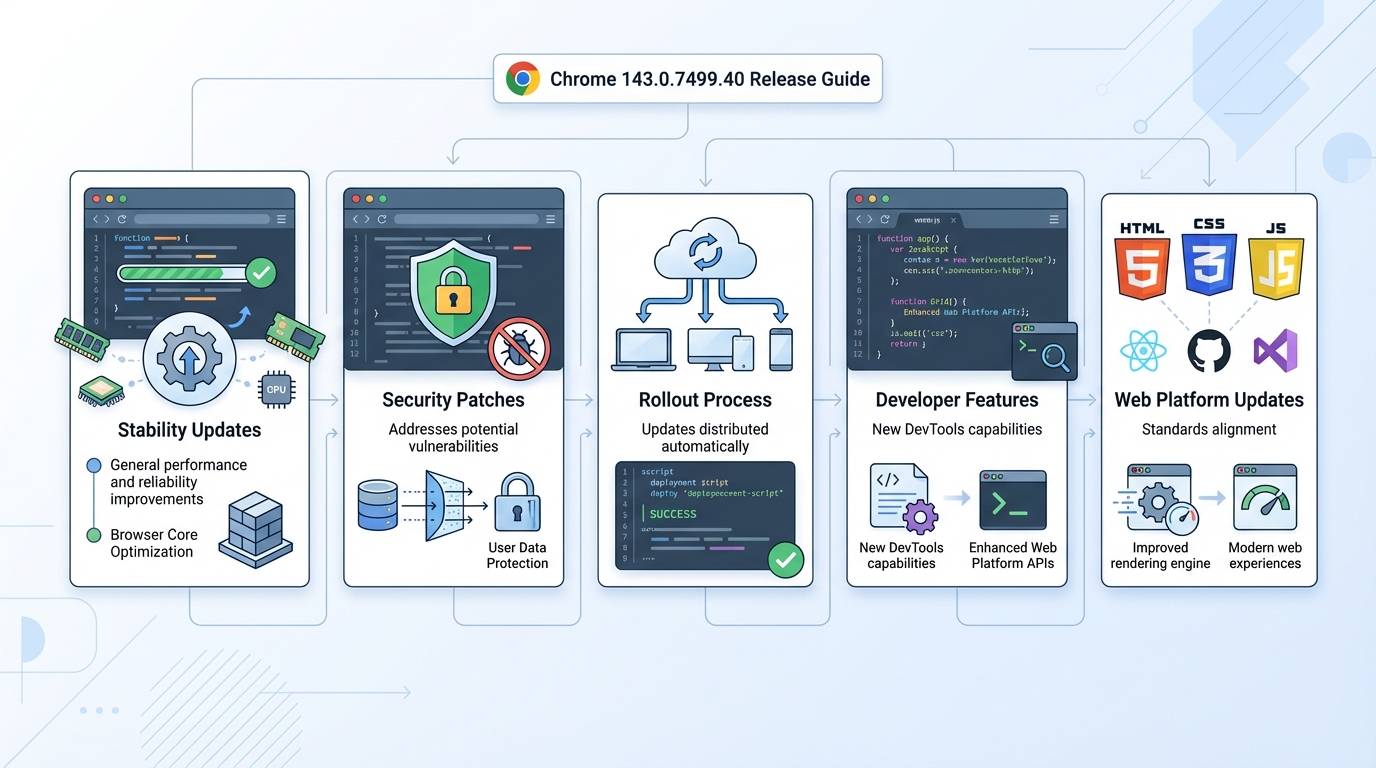Viewport: 1376px width, 768px height.
Task: Click the cloud sync icon in Rollout Process
Action: (x=705, y=251)
